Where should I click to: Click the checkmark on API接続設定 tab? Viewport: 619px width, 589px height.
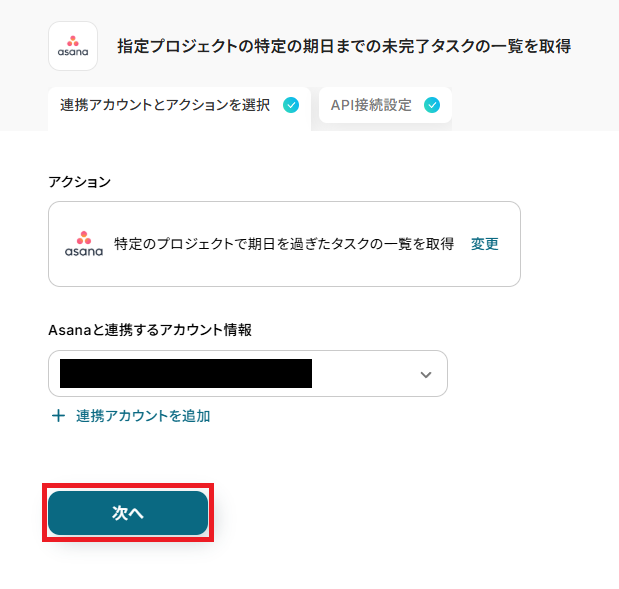tap(432, 105)
